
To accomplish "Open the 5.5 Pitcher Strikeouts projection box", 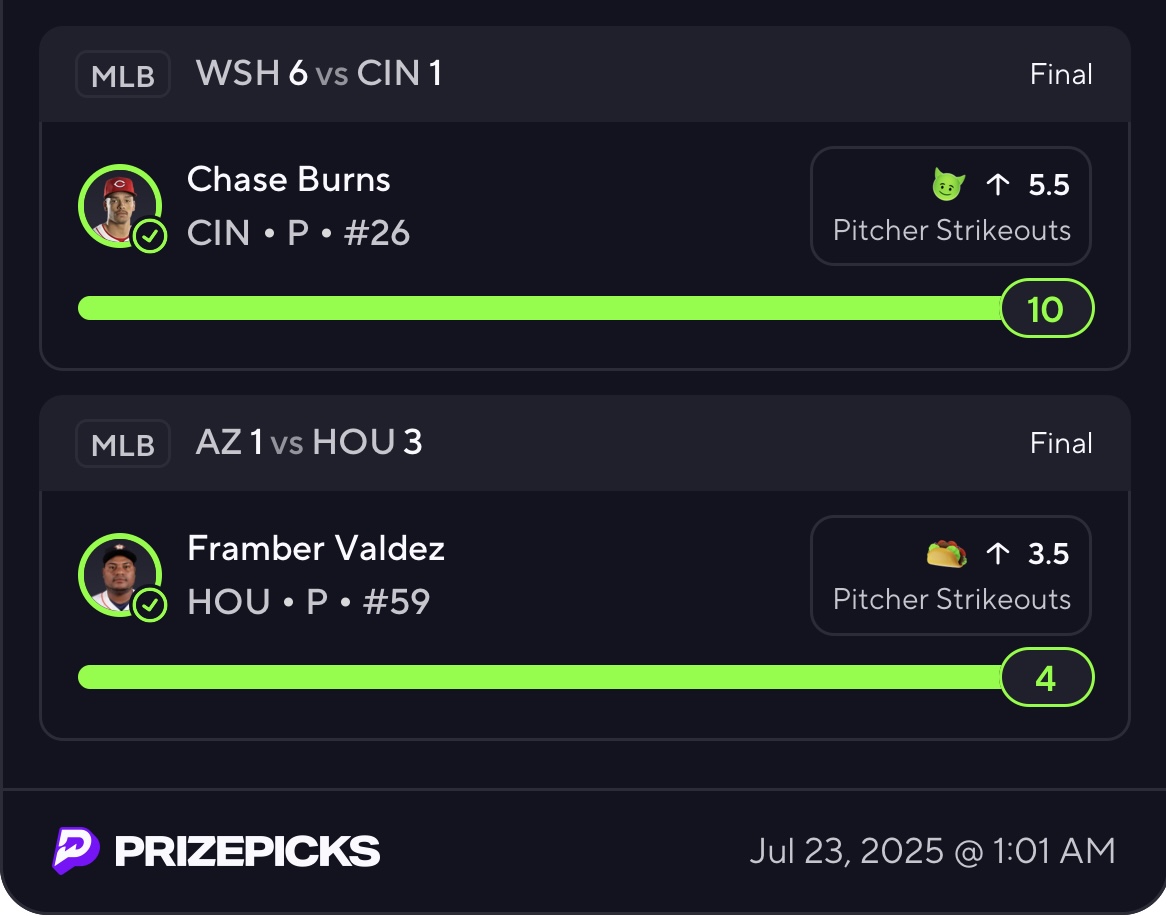I will point(950,206).
